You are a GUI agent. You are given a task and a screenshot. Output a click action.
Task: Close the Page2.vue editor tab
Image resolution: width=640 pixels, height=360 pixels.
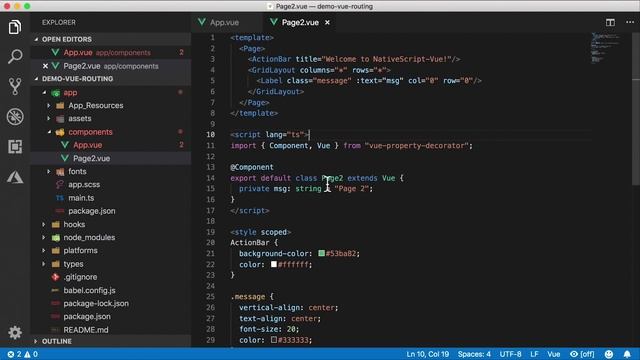(x=327, y=22)
